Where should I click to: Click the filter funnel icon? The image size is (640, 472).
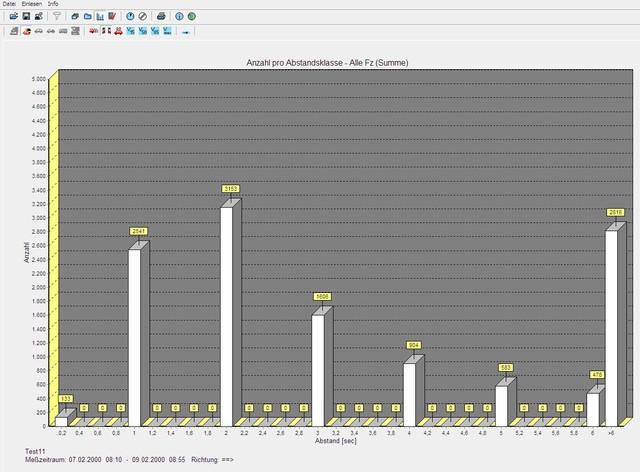click(x=57, y=16)
